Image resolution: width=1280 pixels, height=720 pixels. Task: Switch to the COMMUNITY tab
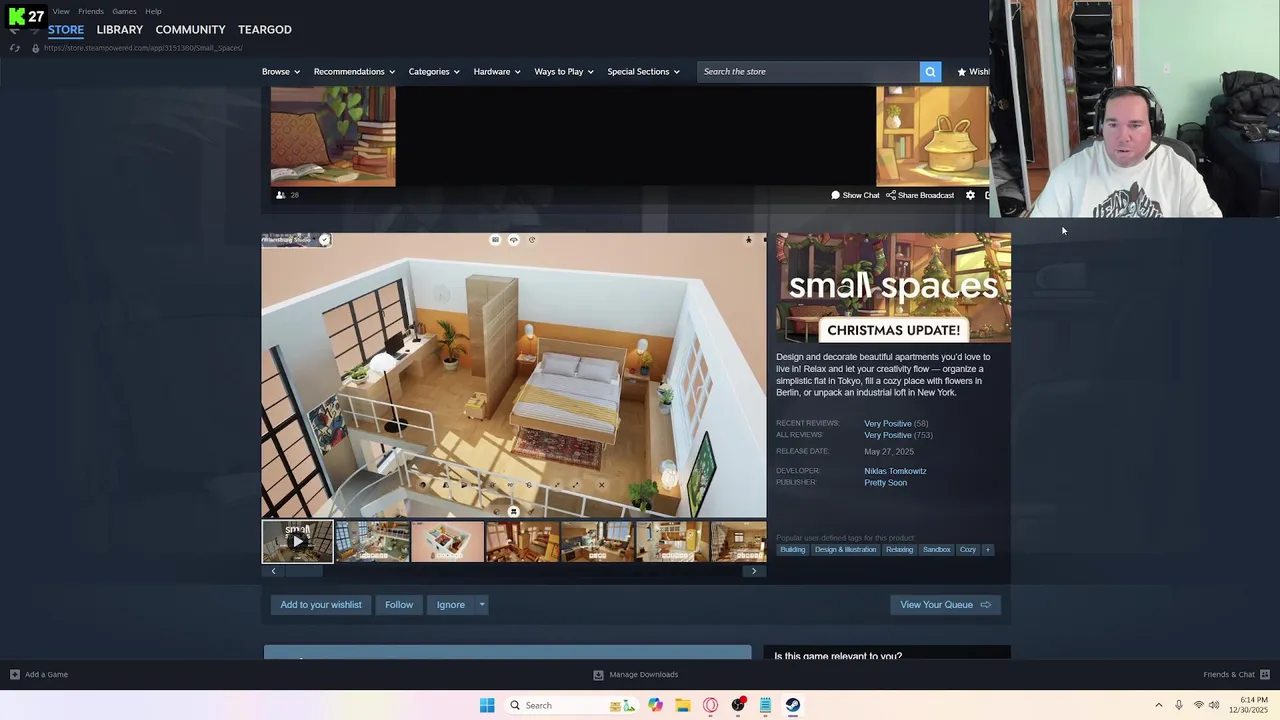click(x=190, y=30)
